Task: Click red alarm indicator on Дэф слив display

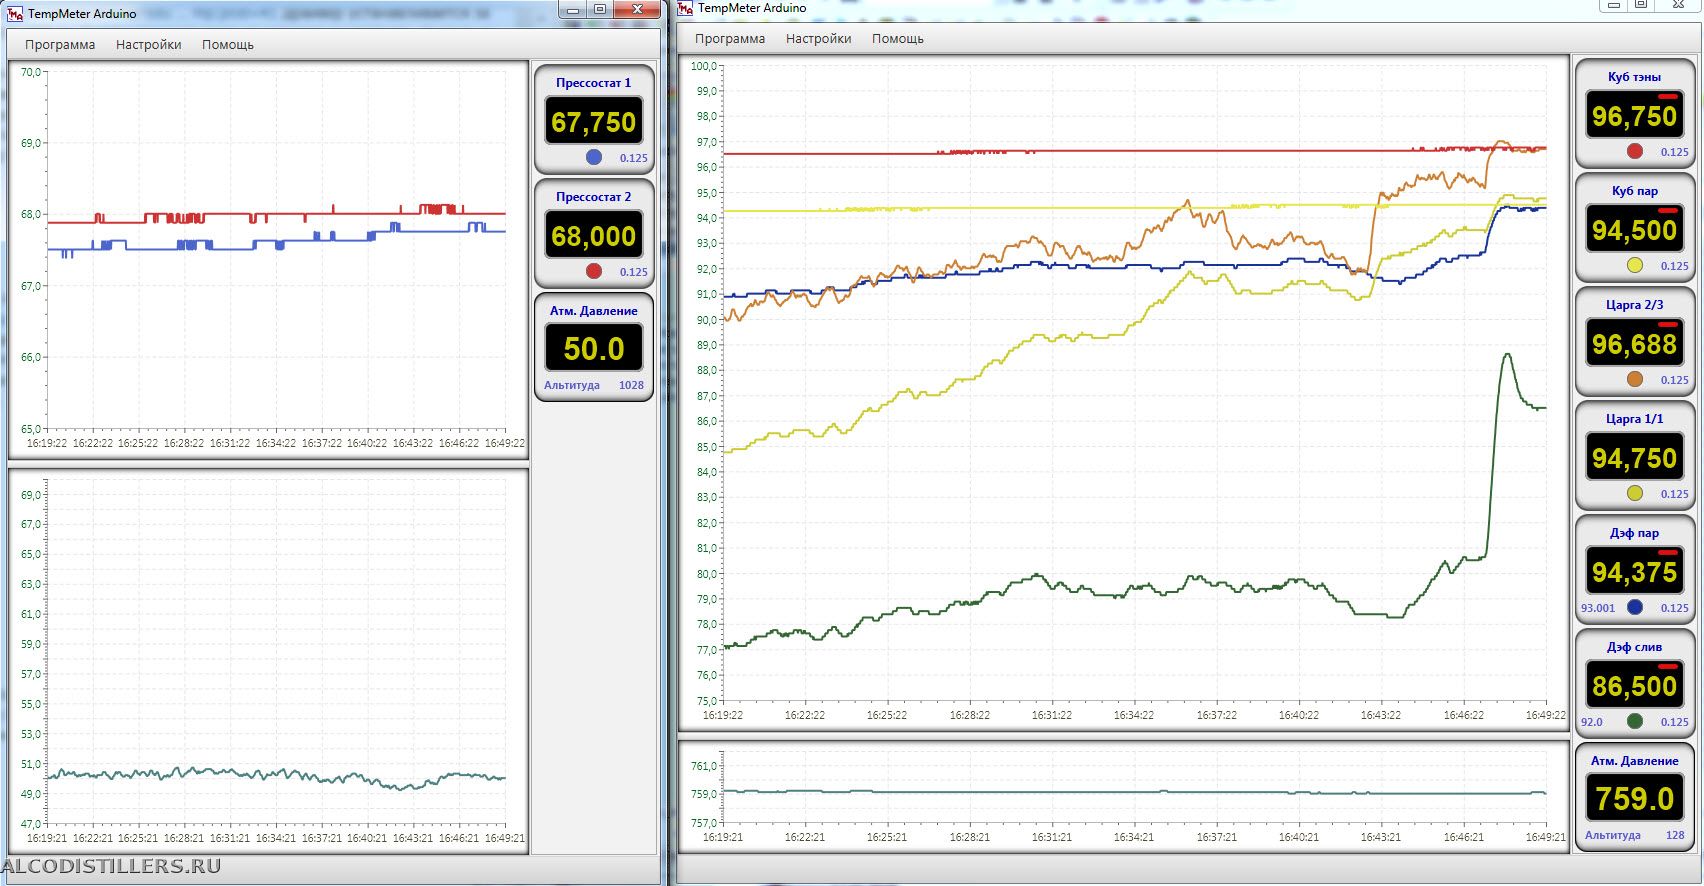Action: 1668,667
